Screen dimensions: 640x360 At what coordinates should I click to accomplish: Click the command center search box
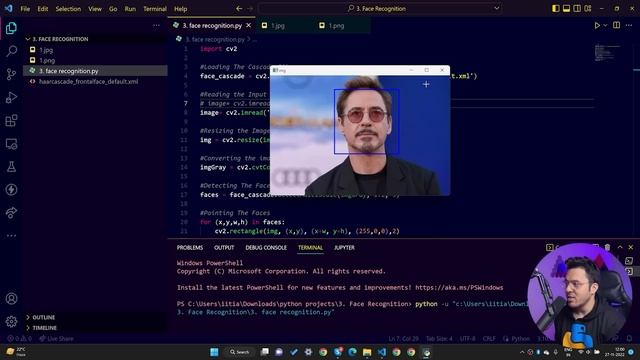click(380, 9)
